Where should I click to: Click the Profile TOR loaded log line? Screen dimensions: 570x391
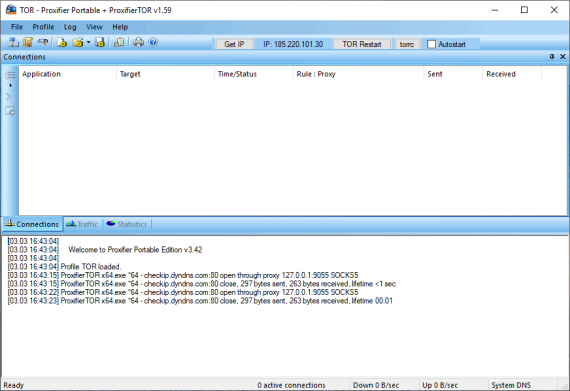[64, 267]
